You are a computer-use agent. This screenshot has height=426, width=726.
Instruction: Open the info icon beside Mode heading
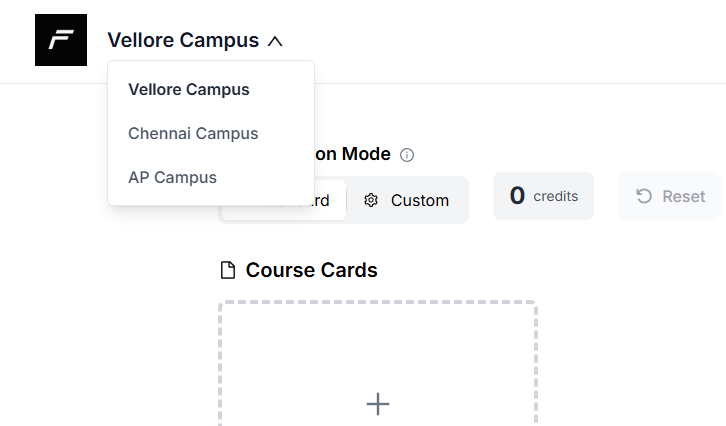(407, 155)
